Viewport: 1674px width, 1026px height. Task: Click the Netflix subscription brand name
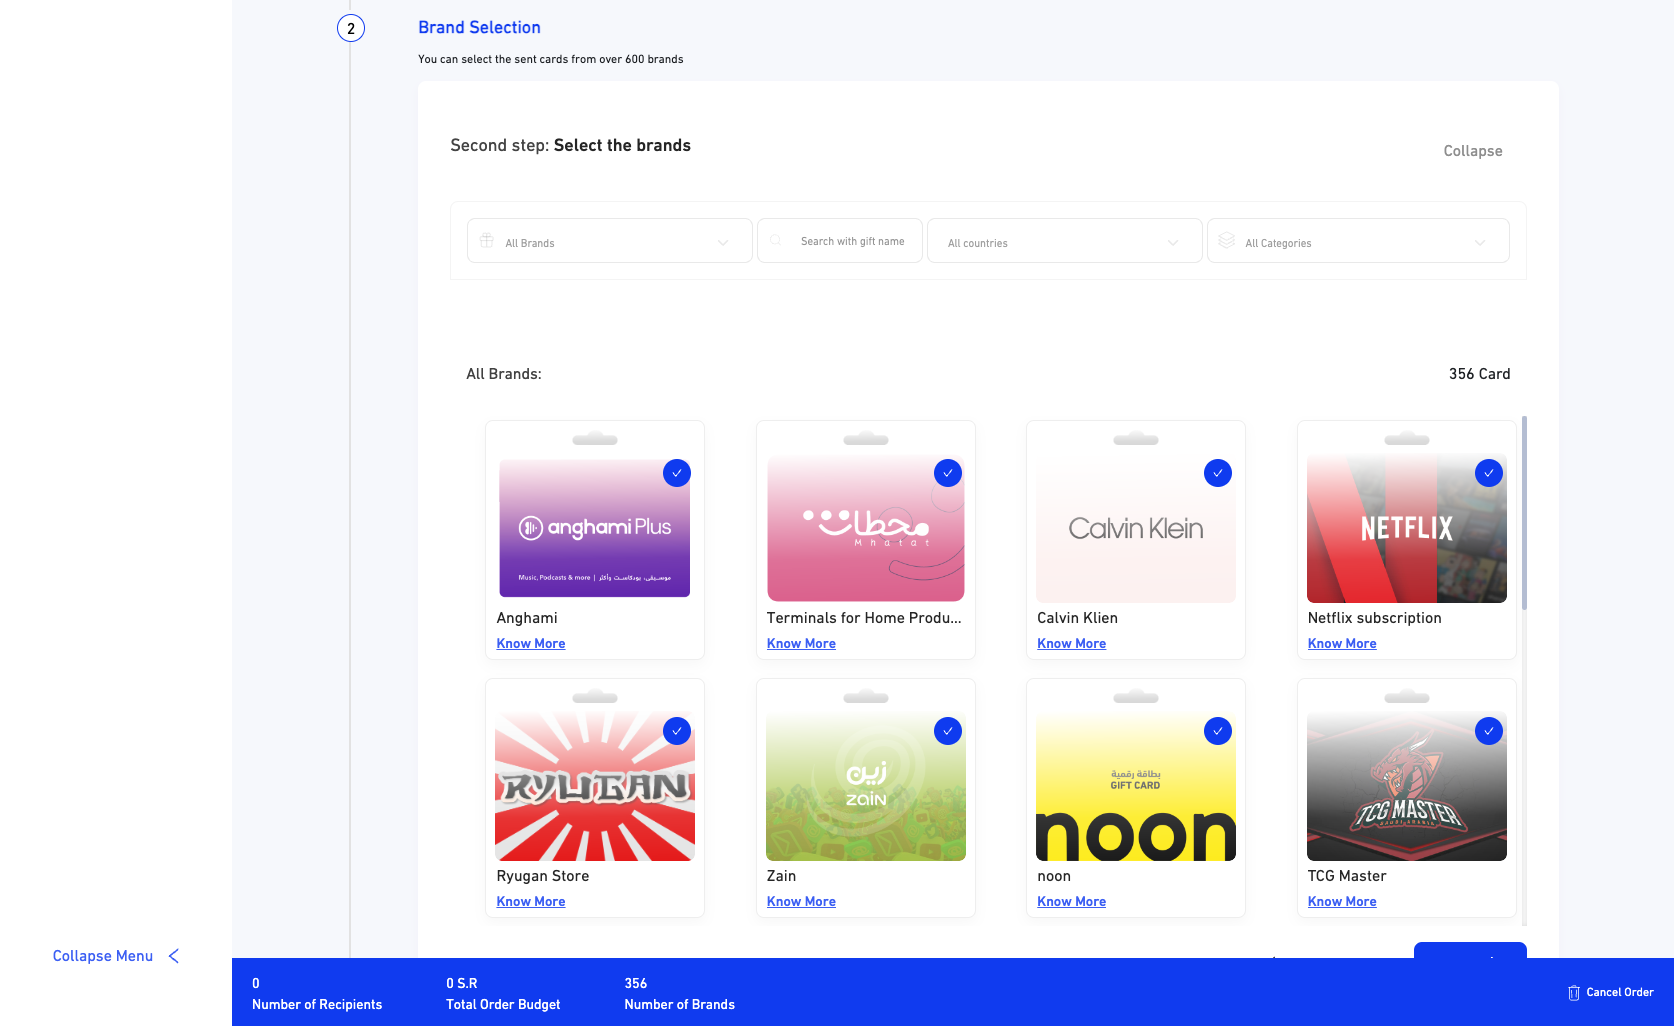point(1375,618)
